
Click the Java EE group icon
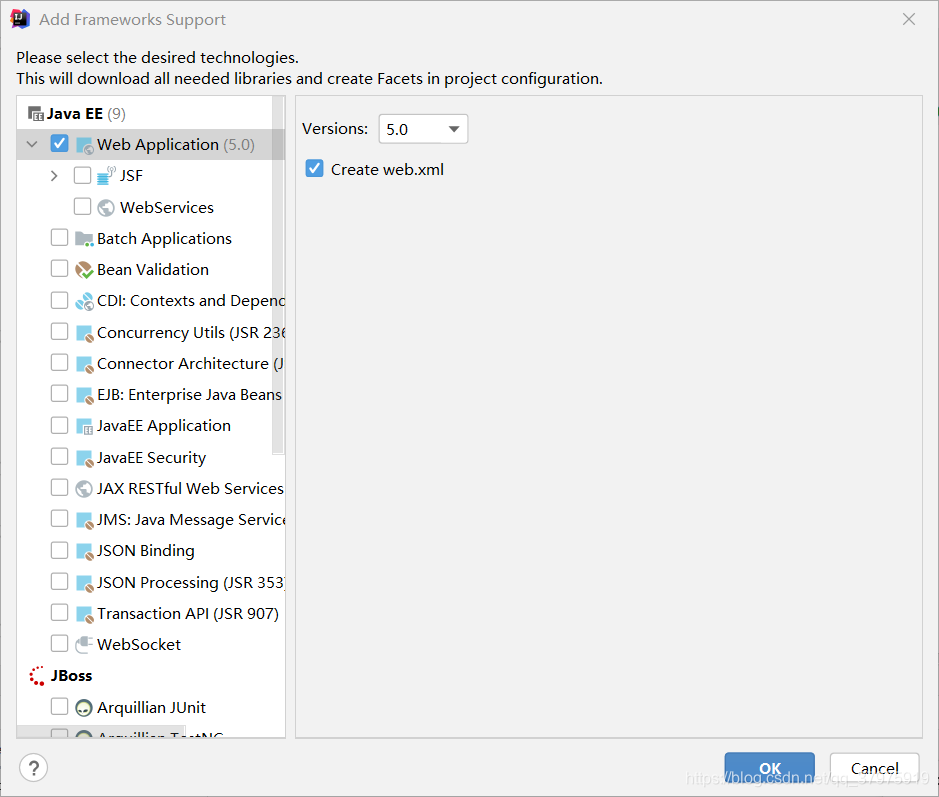(36, 114)
